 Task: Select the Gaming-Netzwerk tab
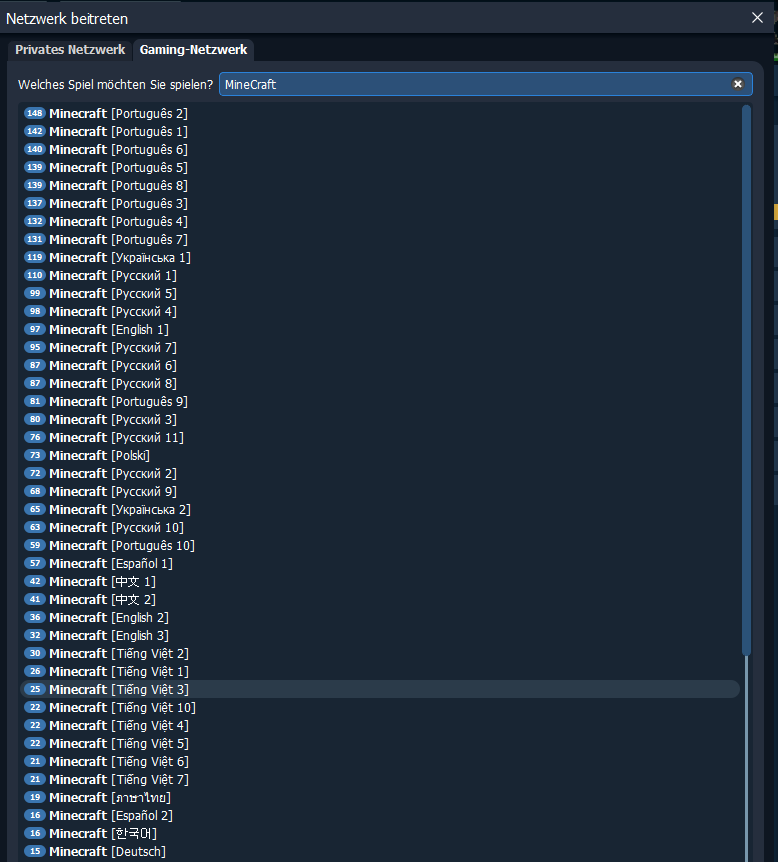(193, 49)
